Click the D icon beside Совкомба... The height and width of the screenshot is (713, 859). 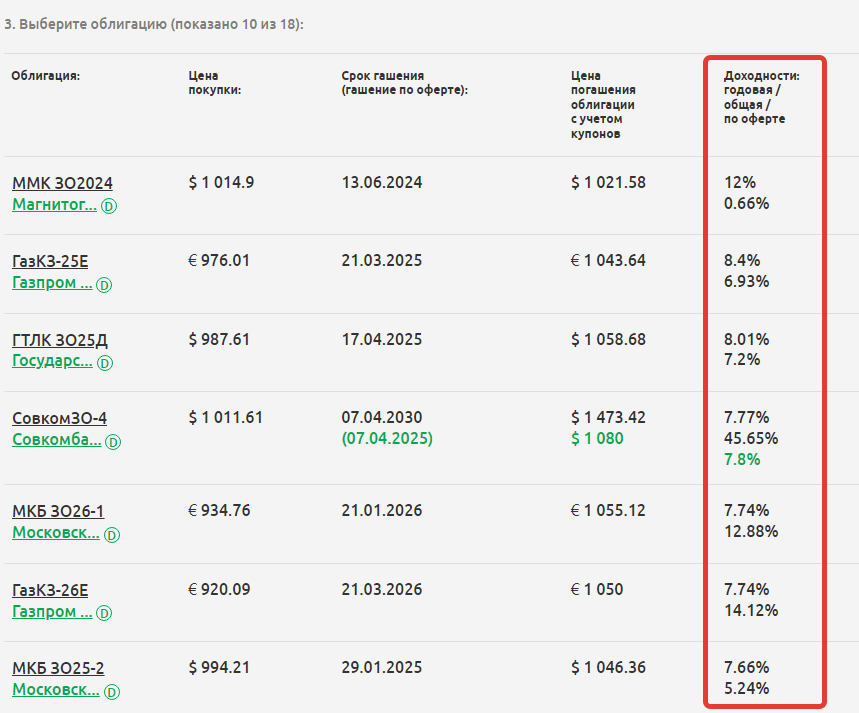tap(113, 442)
